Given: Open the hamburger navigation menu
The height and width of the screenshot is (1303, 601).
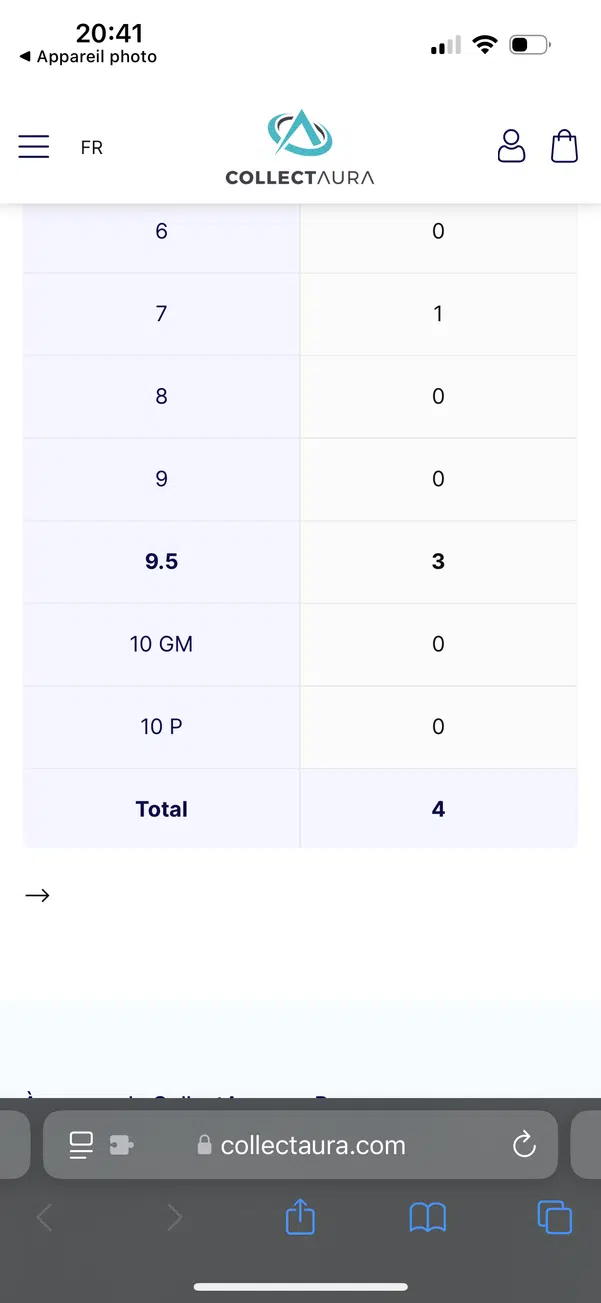Looking at the screenshot, I should click(x=34, y=147).
